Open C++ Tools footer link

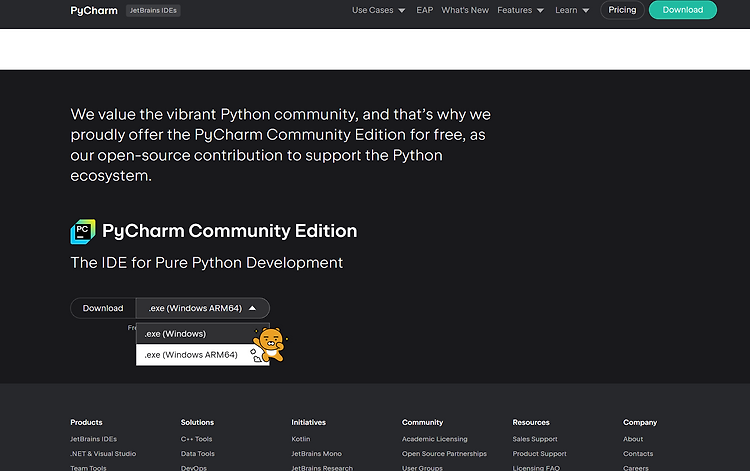click(196, 439)
